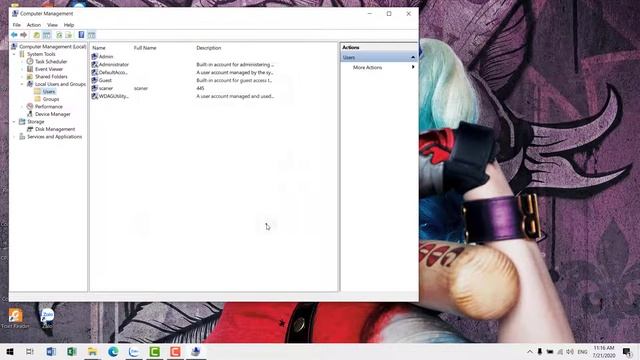Open Zalo from the taskbar
This screenshot has width=640, height=360.
point(134,351)
